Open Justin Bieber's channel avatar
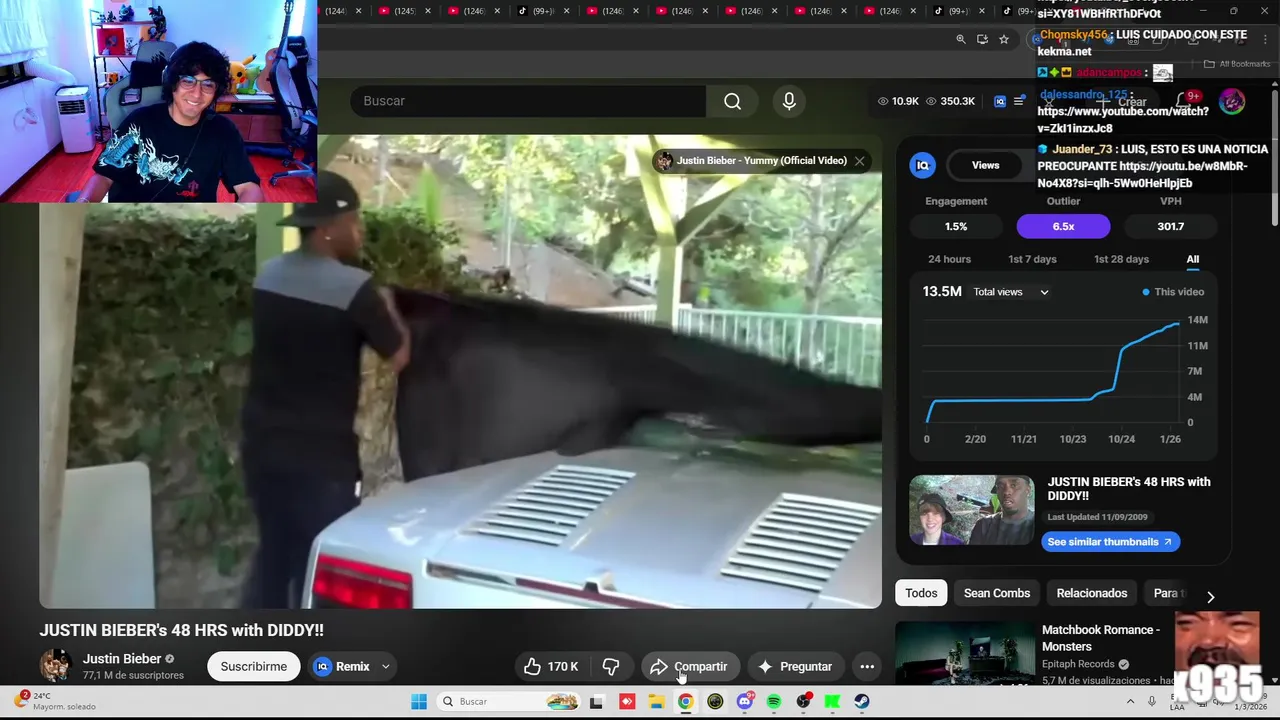 [x=56, y=666]
